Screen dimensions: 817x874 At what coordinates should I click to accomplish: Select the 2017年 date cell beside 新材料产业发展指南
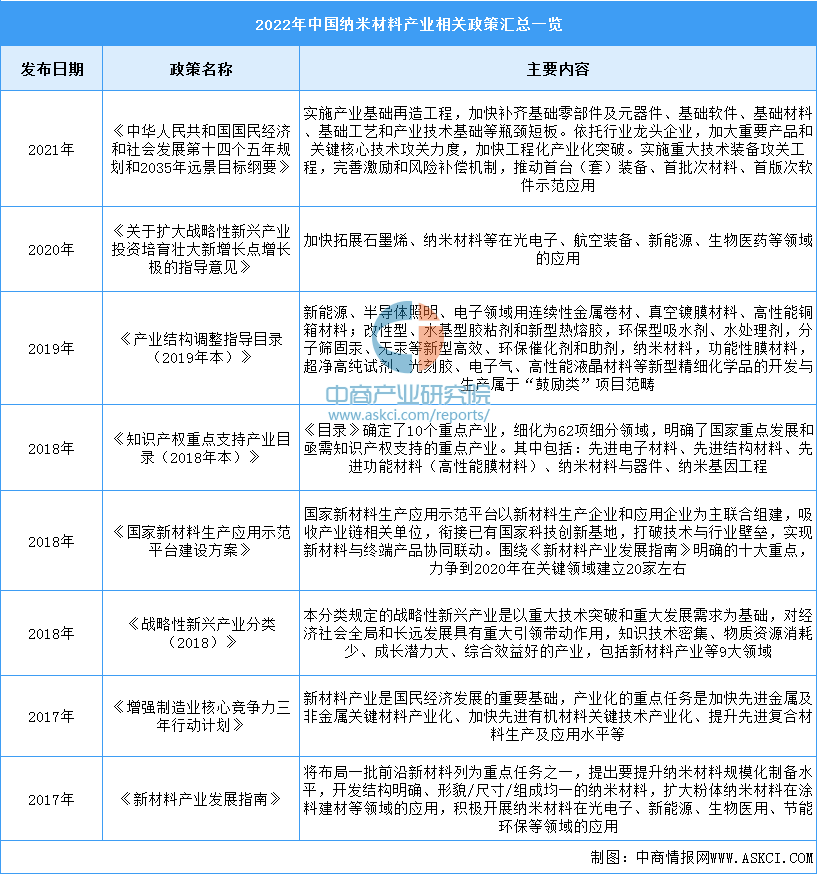pyautogui.click(x=51, y=799)
